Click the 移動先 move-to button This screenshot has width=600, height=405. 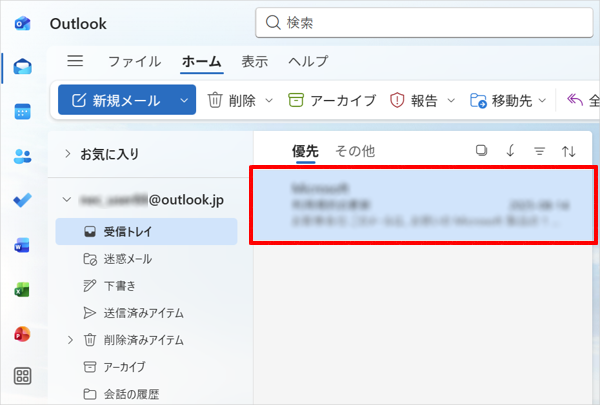pyautogui.click(x=501, y=100)
